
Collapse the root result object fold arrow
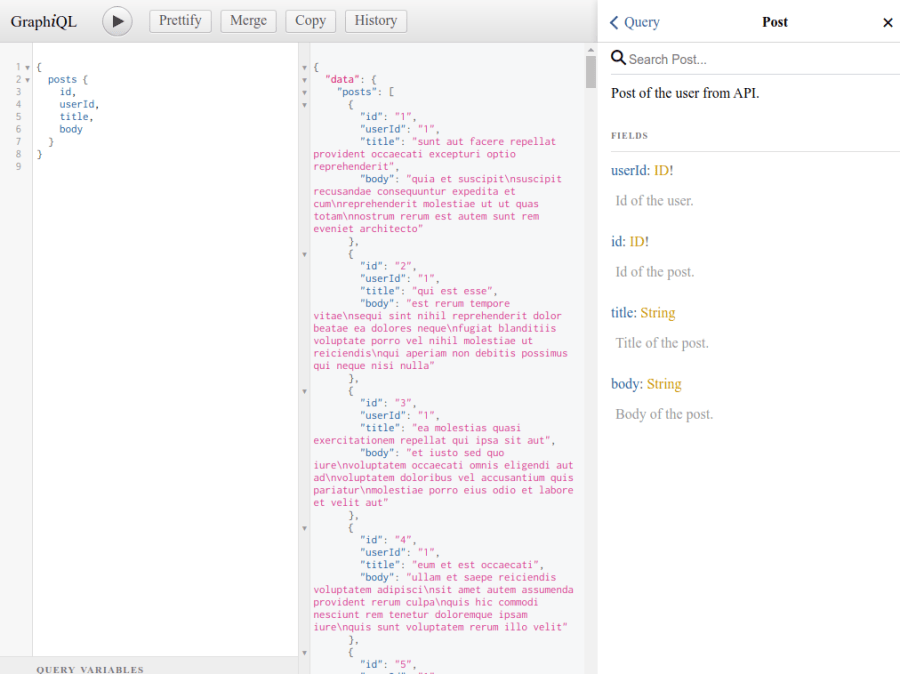click(304, 68)
